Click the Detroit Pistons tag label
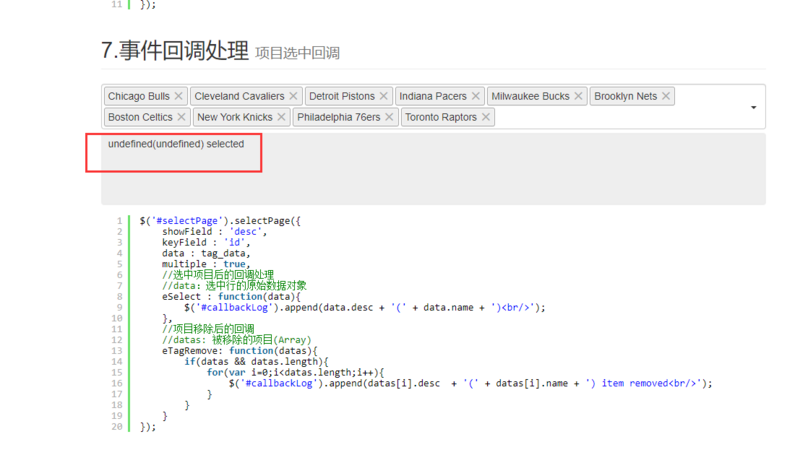 pyautogui.click(x=342, y=96)
